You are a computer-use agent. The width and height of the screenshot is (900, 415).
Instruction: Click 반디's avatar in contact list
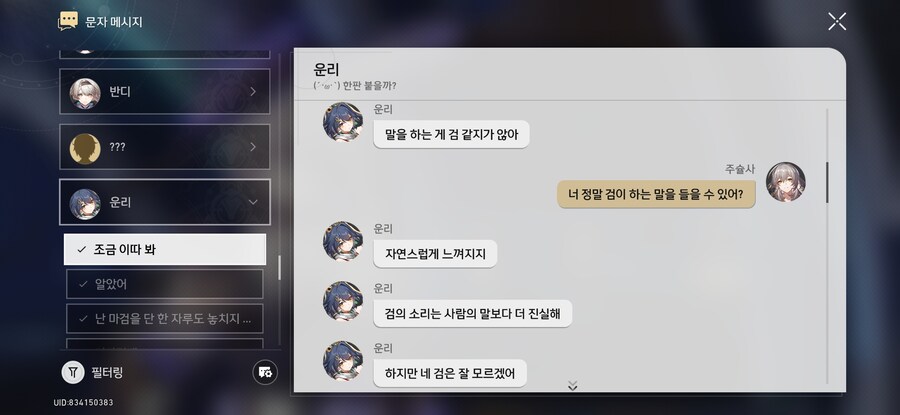[x=85, y=92]
